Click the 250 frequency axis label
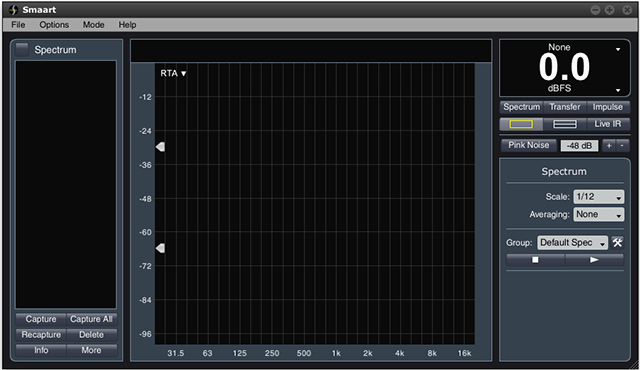 tap(272, 353)
